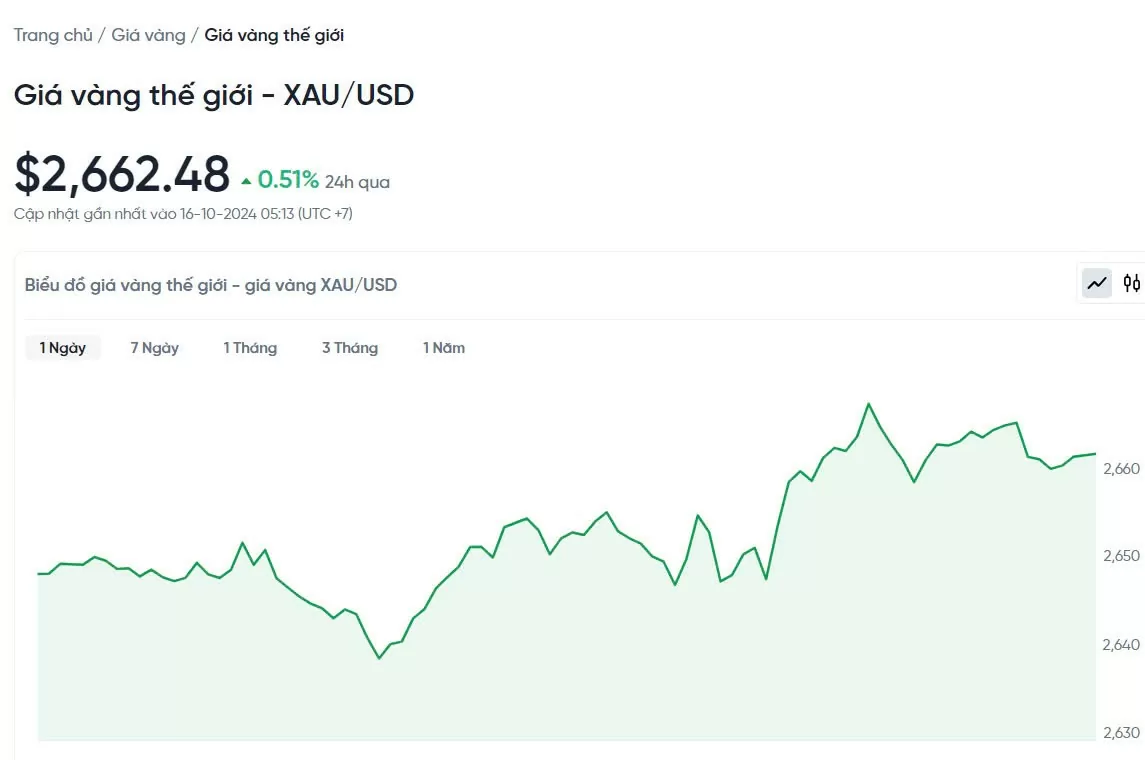Show the 3 Tháng chart range
Image resolution: width=1145 pixels, height=760 pixels.
coord(350,348)
